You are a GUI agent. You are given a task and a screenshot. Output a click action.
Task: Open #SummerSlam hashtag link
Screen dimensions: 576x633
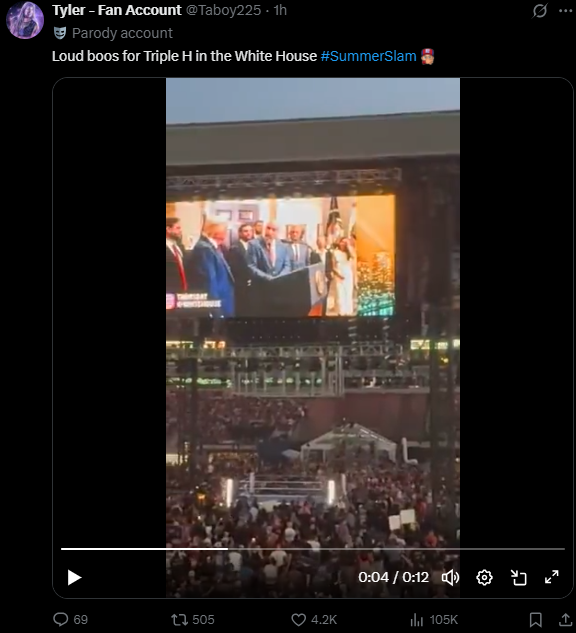(x=368, y=56)
